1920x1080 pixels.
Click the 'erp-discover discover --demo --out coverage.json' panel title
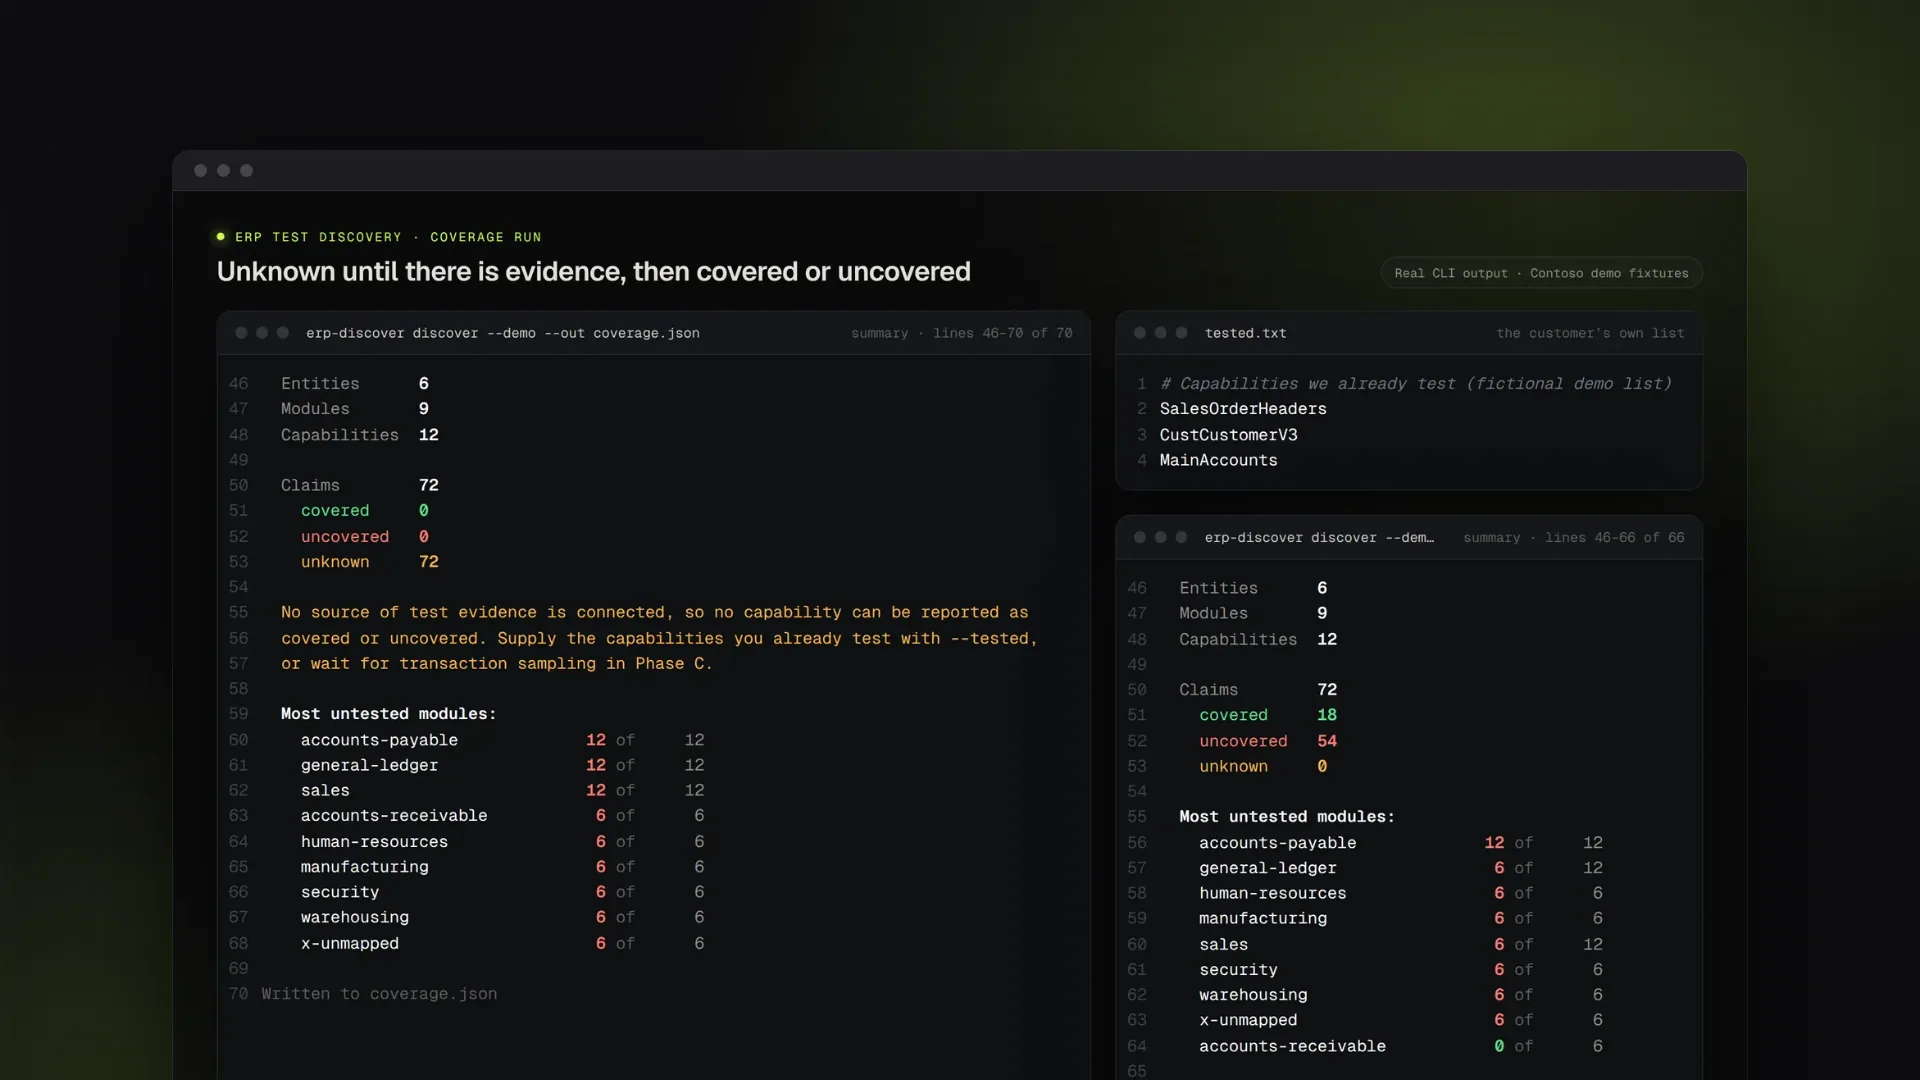pos(503,333)
